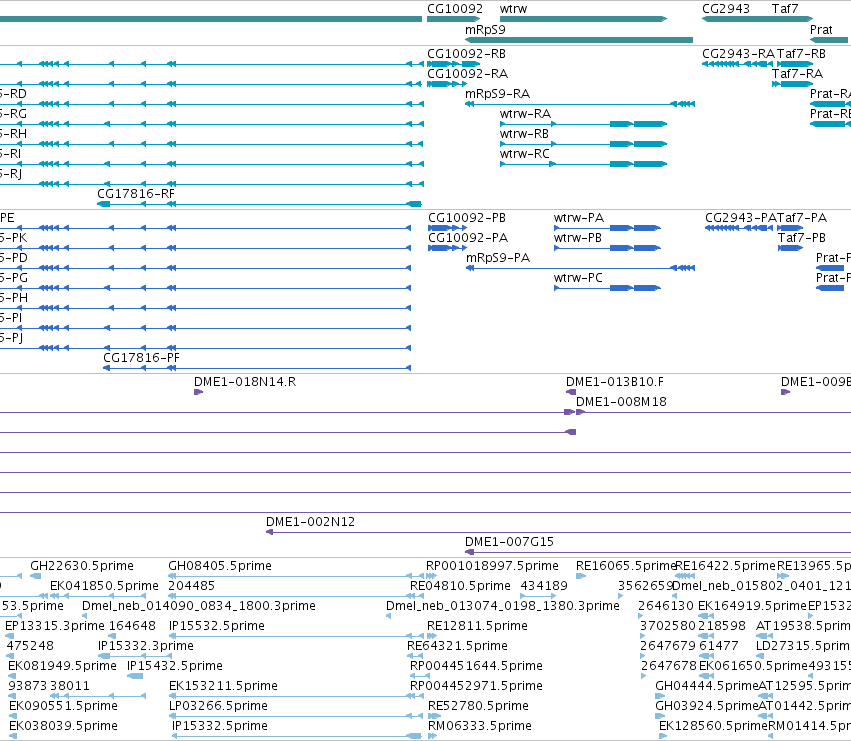Screen dimensions: 851x741
Task: Select the RP001018997.5prime EST label
Action: 492,566
